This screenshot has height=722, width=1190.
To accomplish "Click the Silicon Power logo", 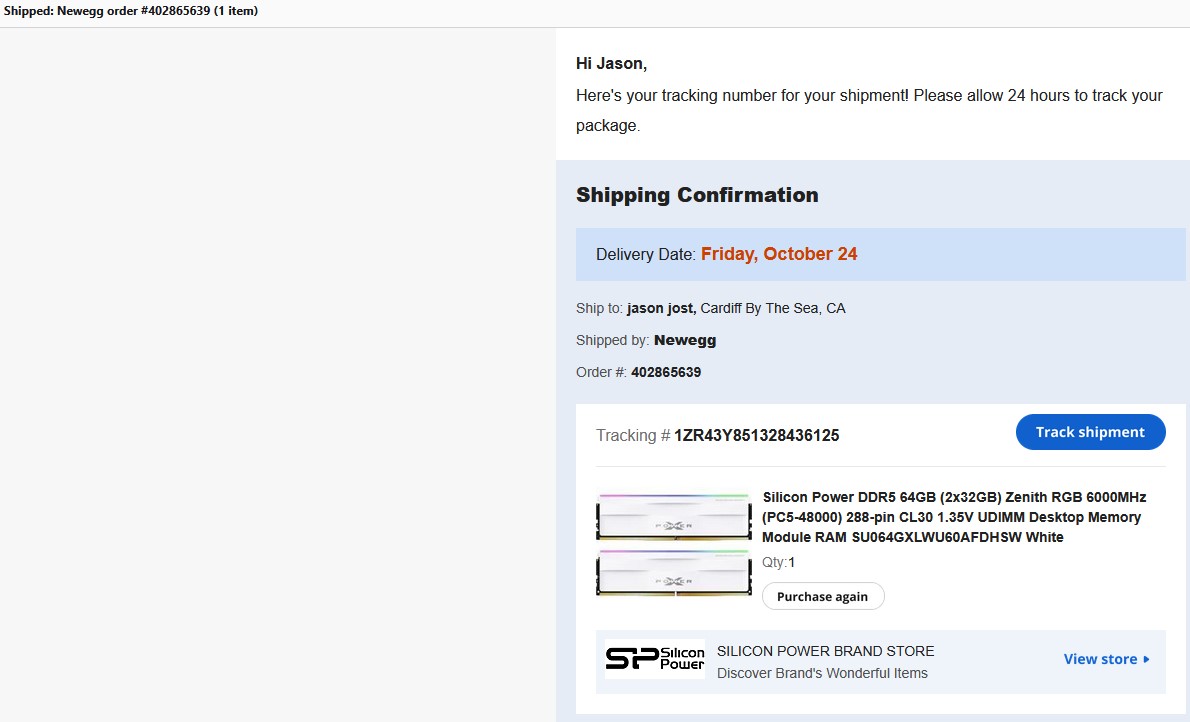I will (x=655, y=659).
